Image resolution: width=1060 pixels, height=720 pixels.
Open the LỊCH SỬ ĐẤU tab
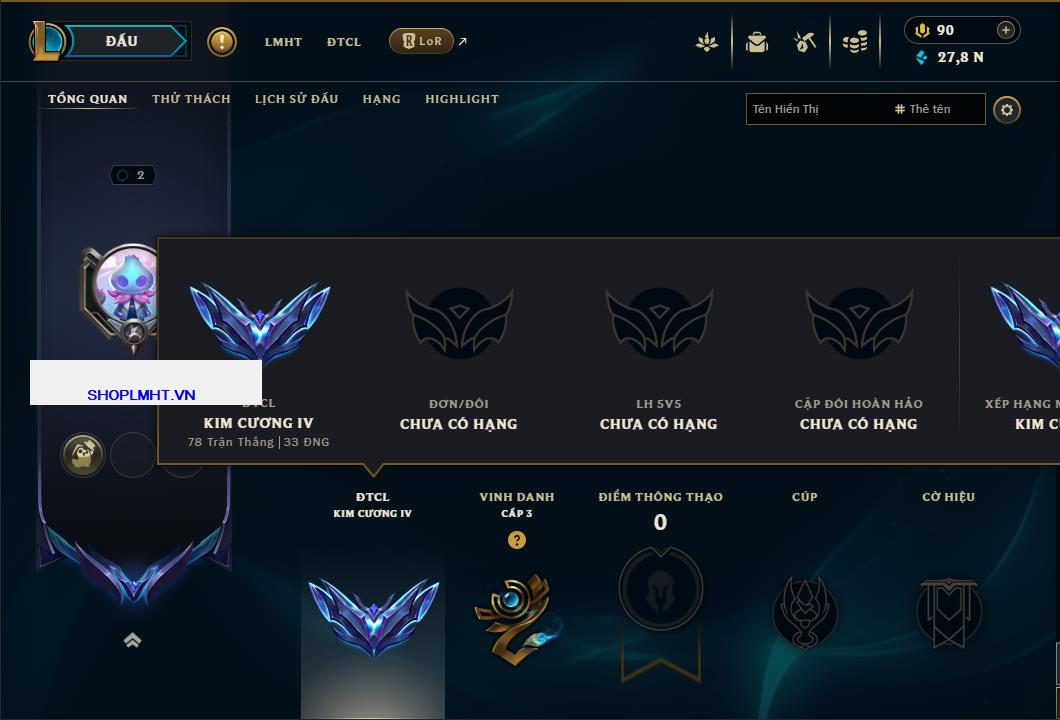pyautogui.click(x=296, y=99)
